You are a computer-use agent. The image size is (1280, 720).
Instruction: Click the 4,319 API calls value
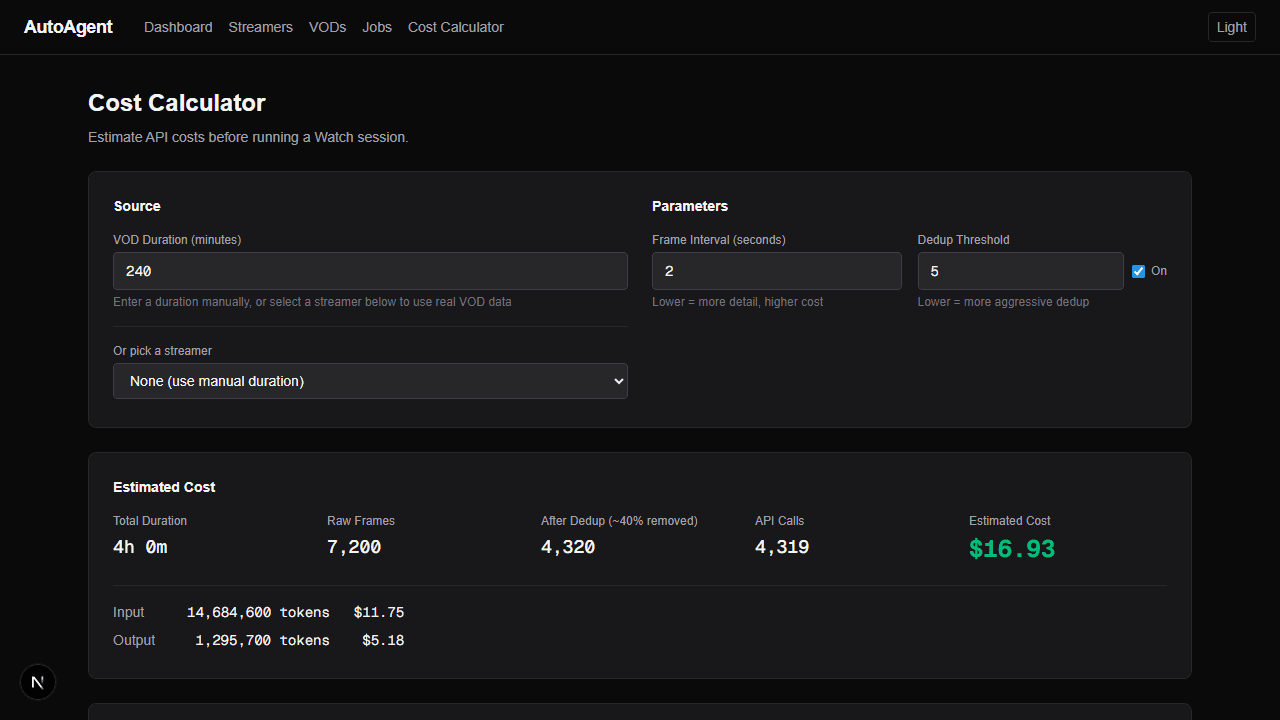pyautogui.click(x=782, y=547)
